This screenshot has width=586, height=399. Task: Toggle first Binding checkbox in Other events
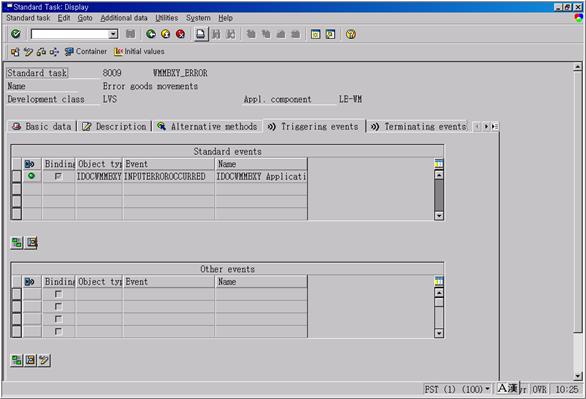(x=58, y=294)
